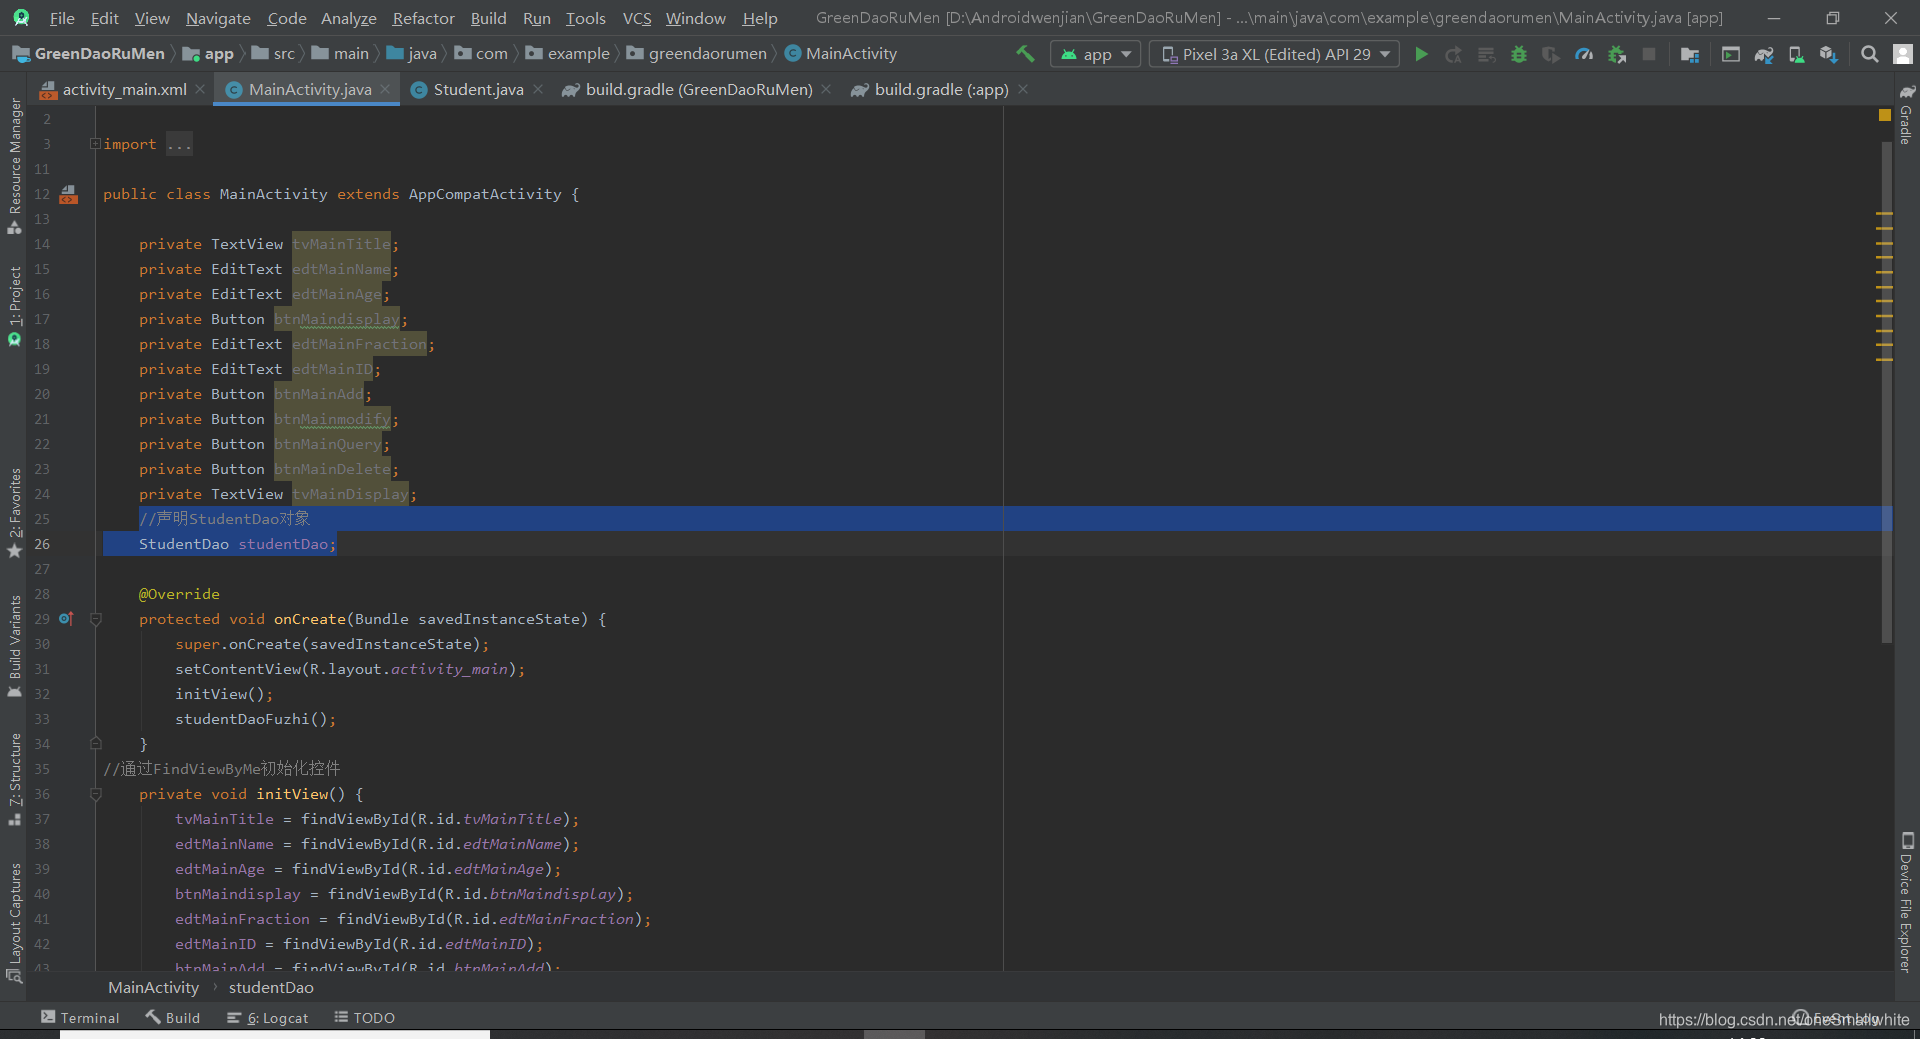Collapse the initView method fold marker
1920x1039 pixels.
coord(96,794)
